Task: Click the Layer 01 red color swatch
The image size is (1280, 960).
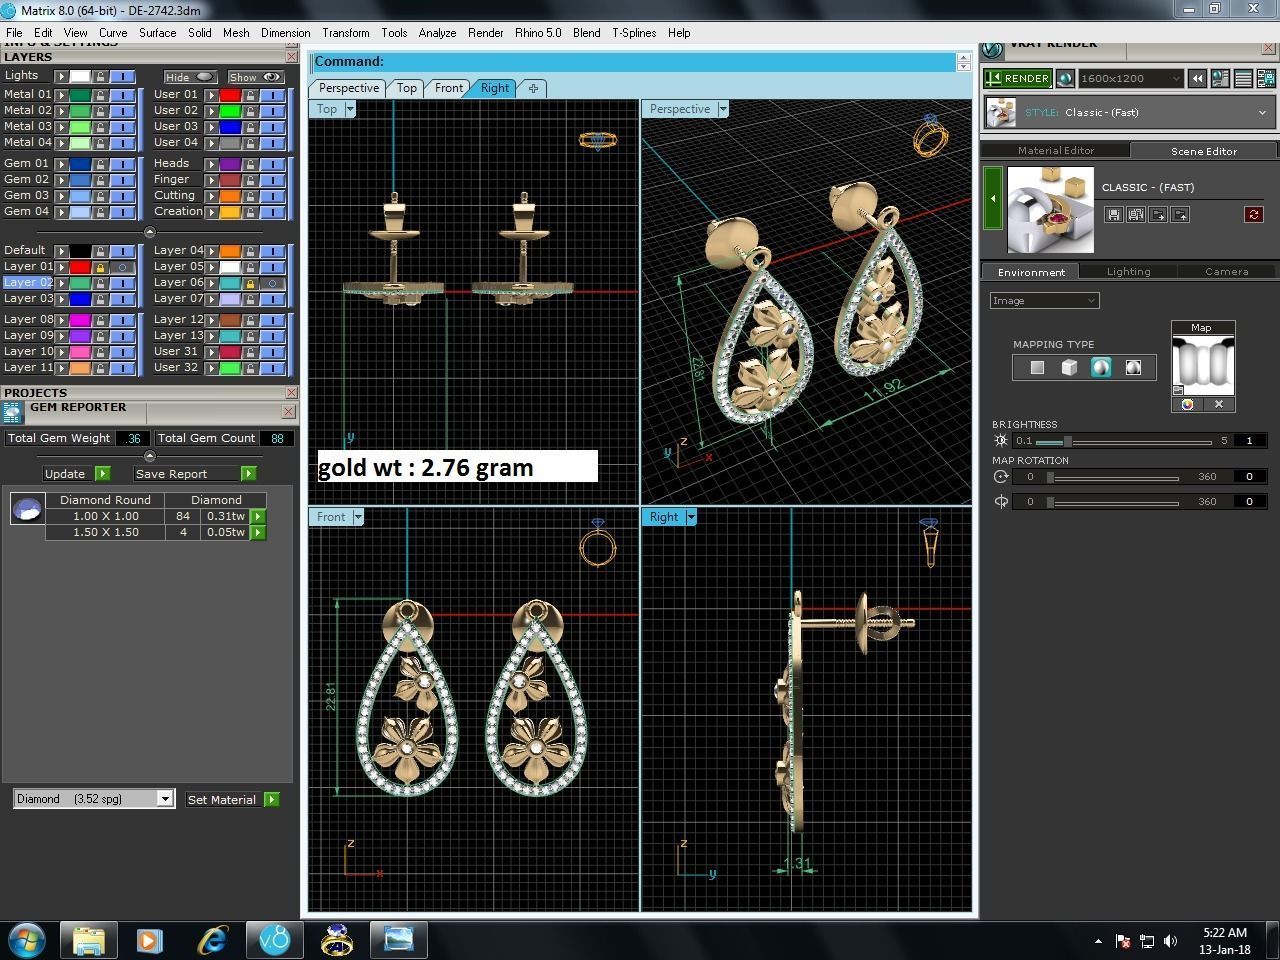Action: pos(80,267)
